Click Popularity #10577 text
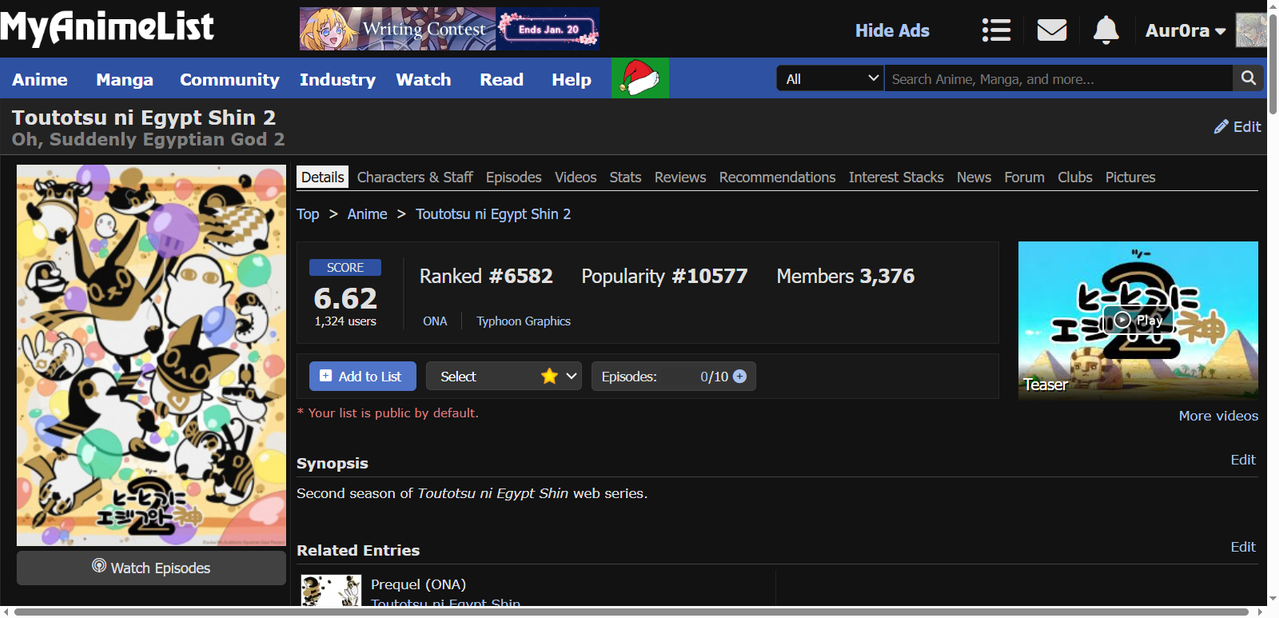This screenshot has height=618, width=1279. (665, 276)
